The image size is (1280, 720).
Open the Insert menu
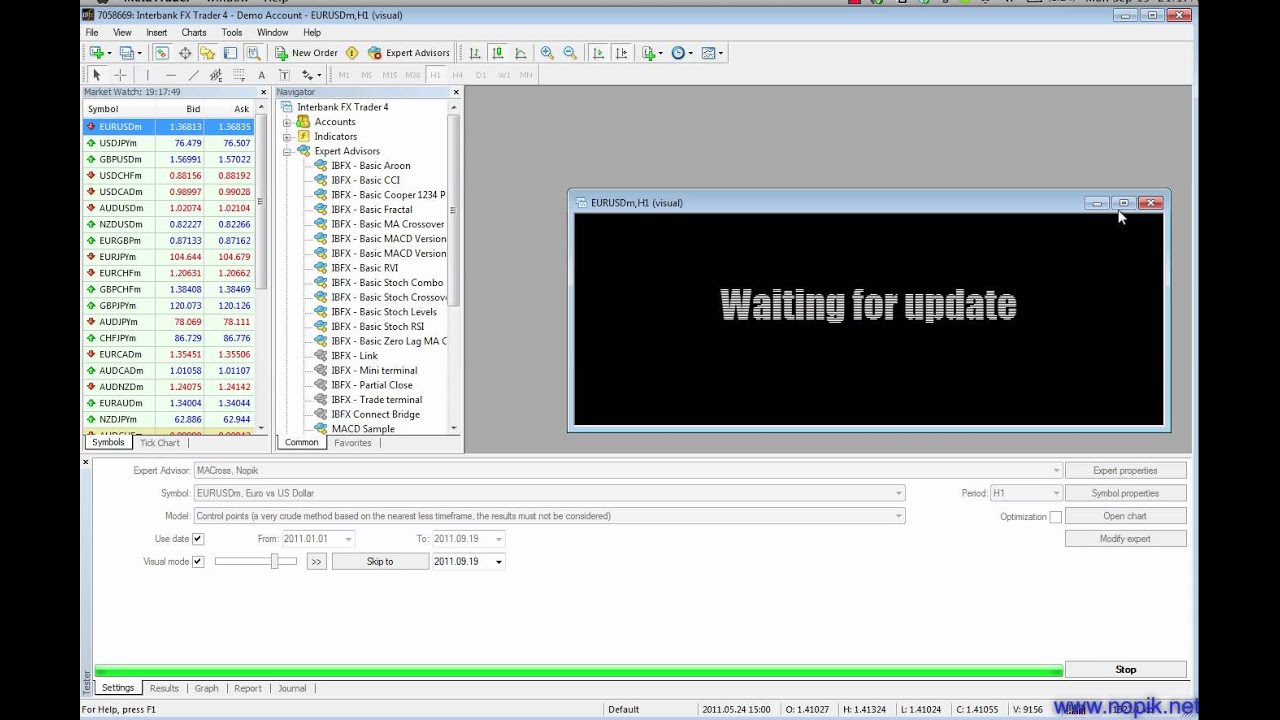coord(157,33)
